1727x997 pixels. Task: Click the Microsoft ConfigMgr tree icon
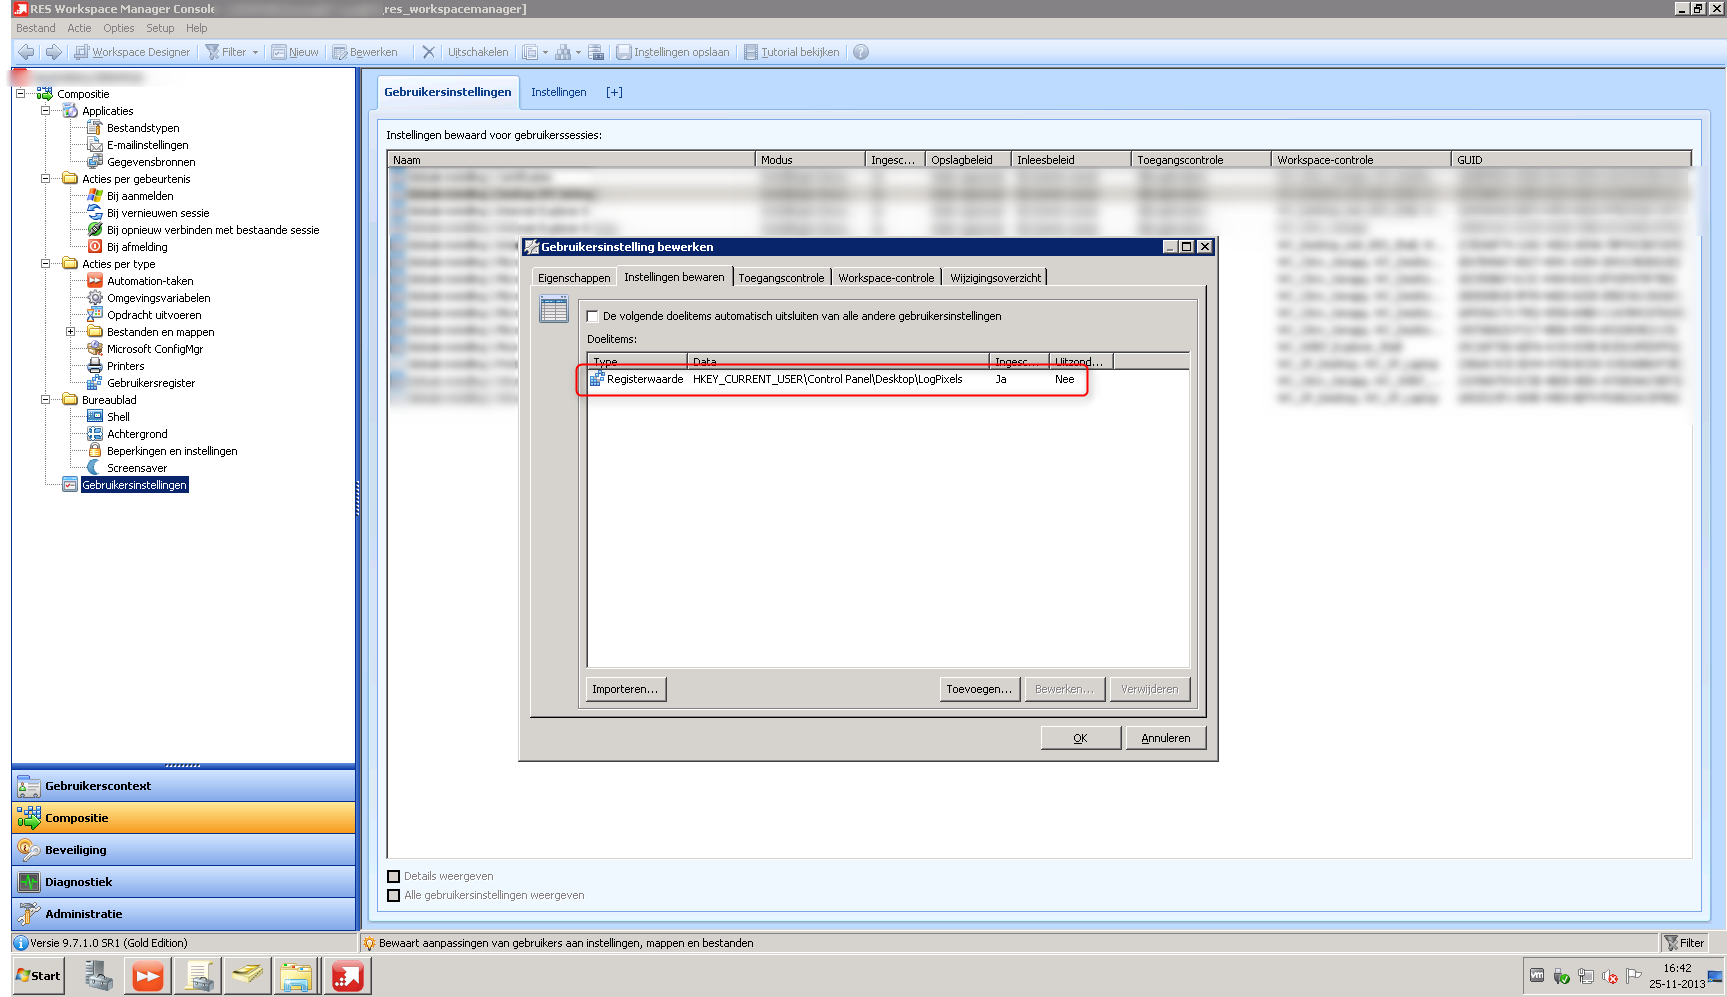pos(95,348)
